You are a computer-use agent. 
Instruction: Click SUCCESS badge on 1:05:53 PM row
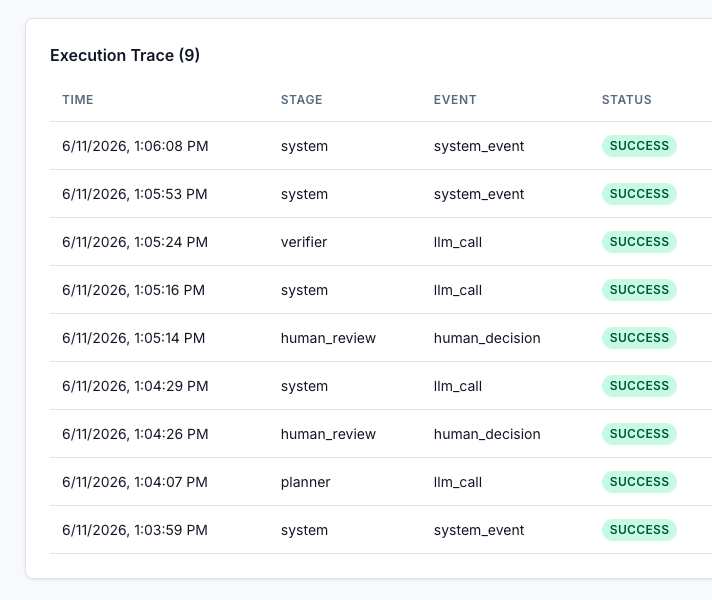pyautogui.click(x=639, y=194)
